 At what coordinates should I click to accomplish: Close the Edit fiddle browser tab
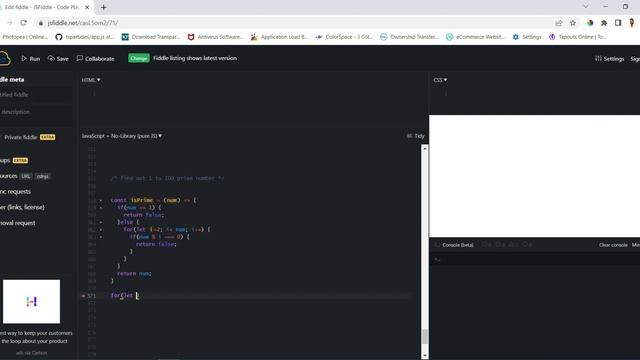[x=87, y=7]
